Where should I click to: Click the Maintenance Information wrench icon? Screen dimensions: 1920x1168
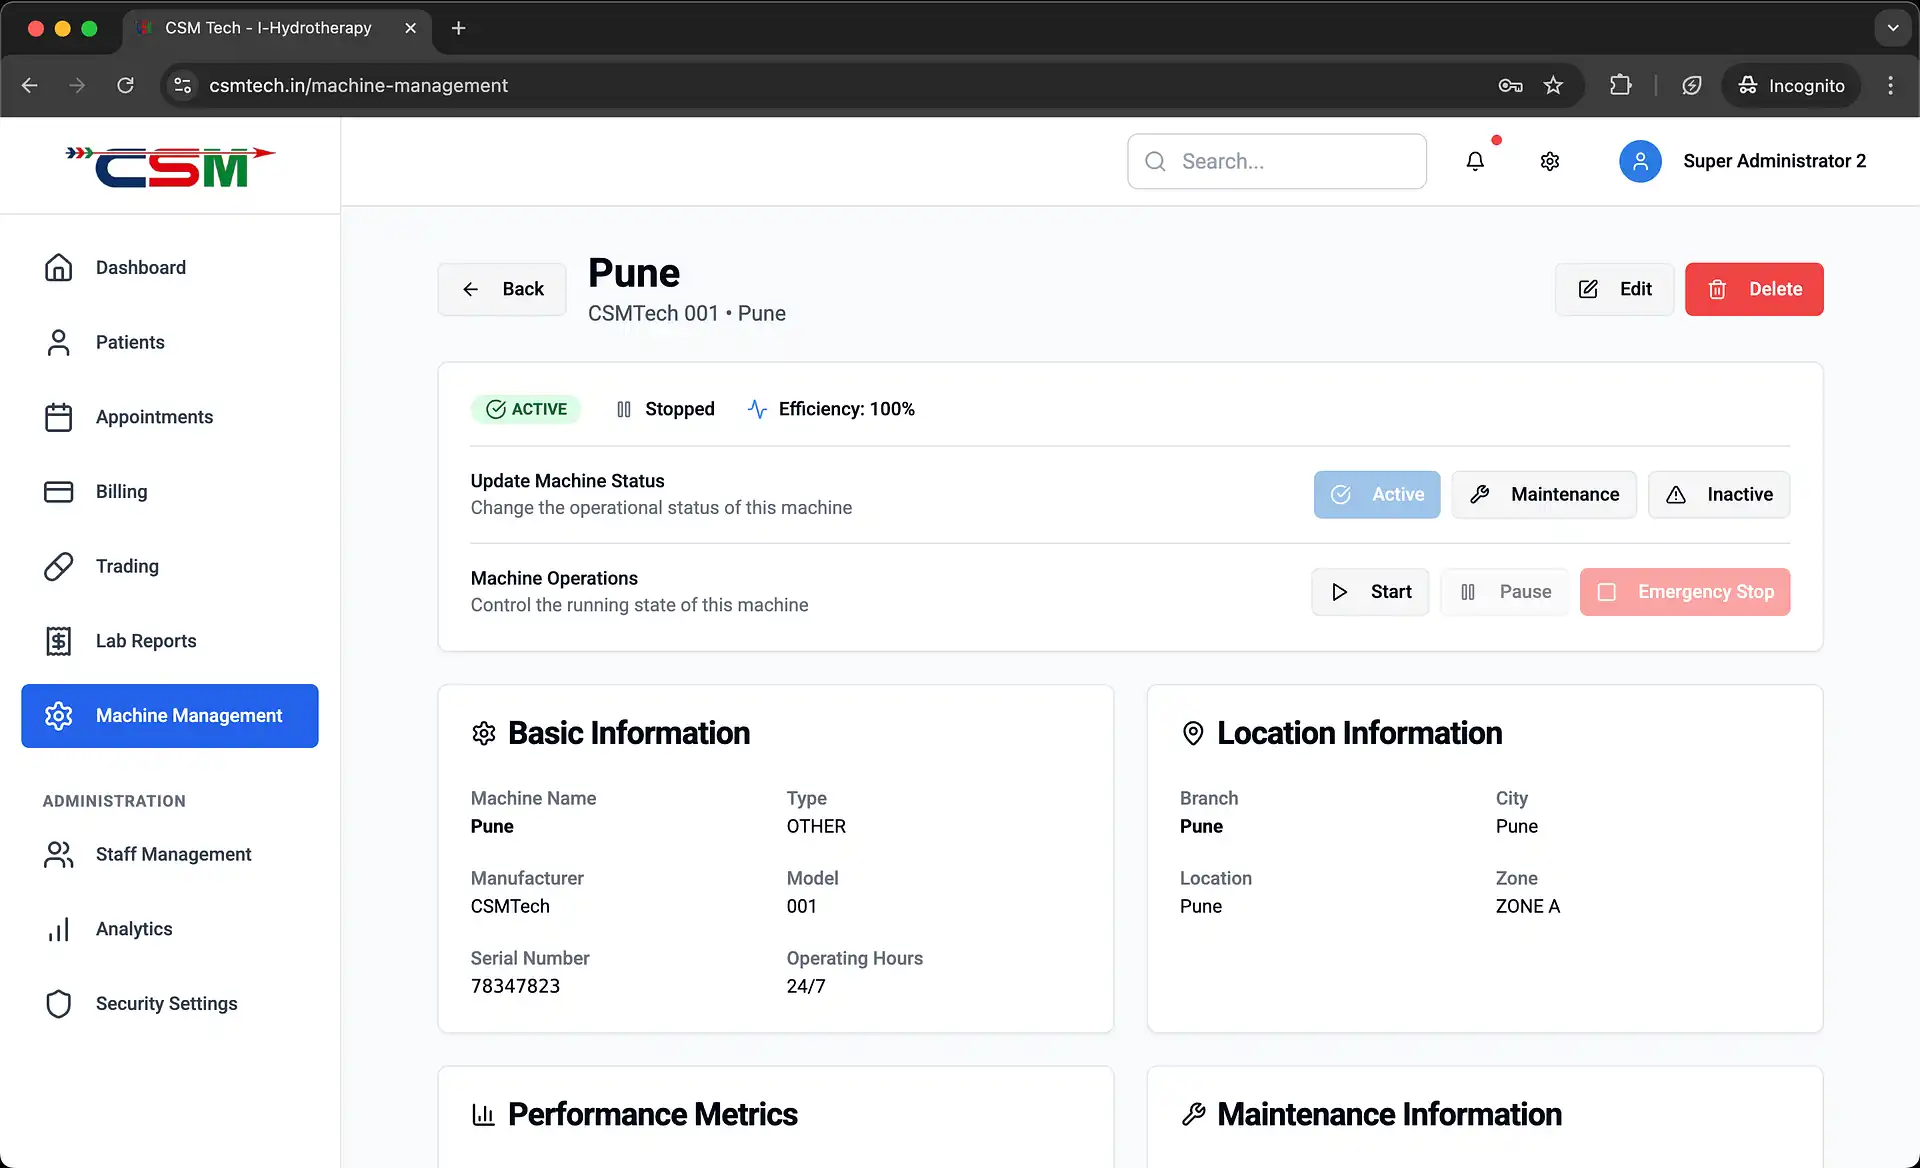pyautogui.click(x=1193, y=1114)
